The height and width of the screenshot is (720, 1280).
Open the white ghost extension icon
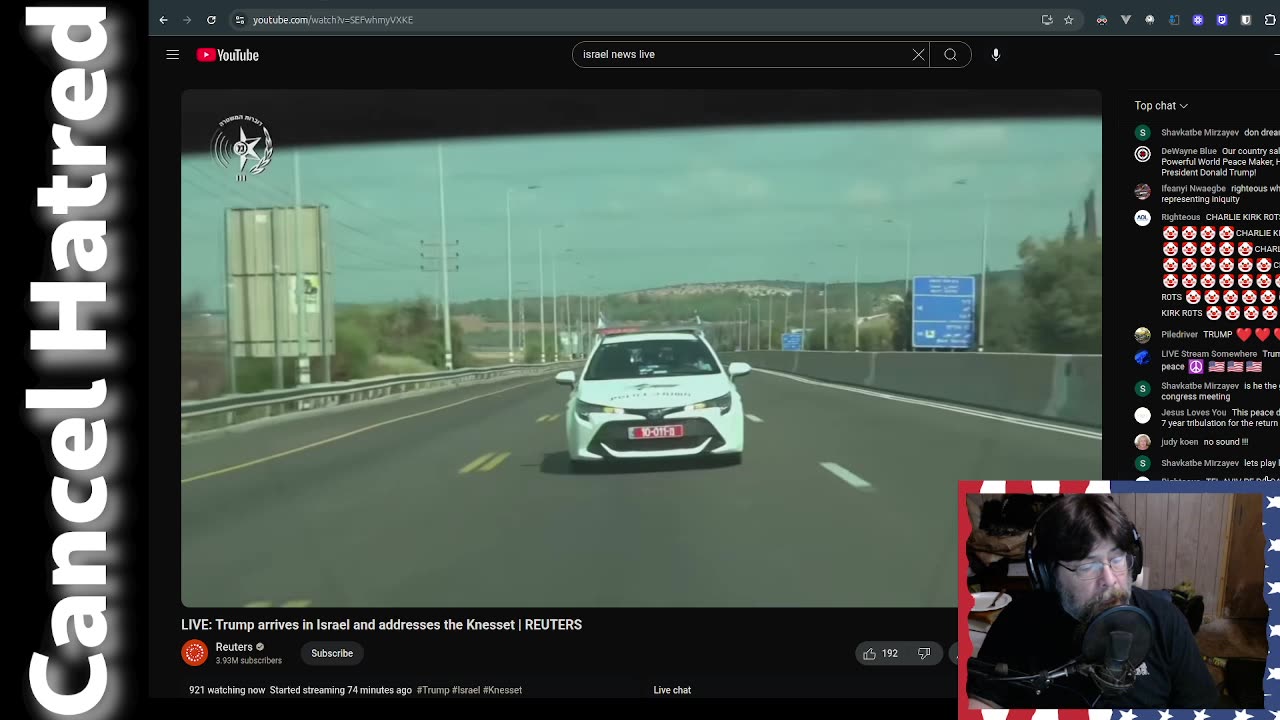[1150, 20]
